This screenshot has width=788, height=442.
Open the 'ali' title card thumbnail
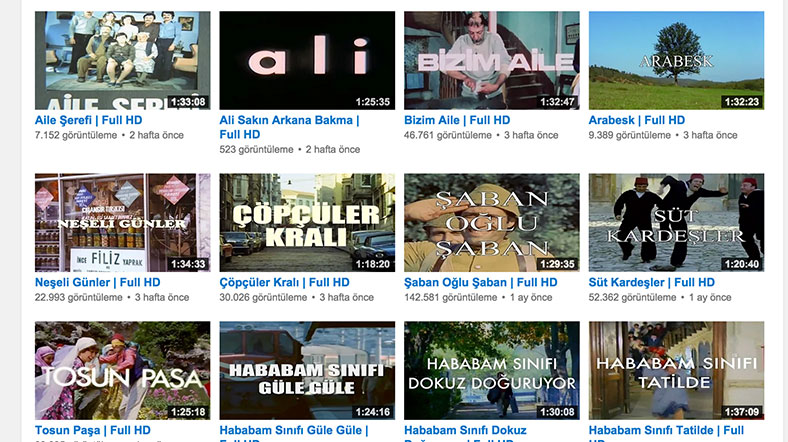(307, 60)
